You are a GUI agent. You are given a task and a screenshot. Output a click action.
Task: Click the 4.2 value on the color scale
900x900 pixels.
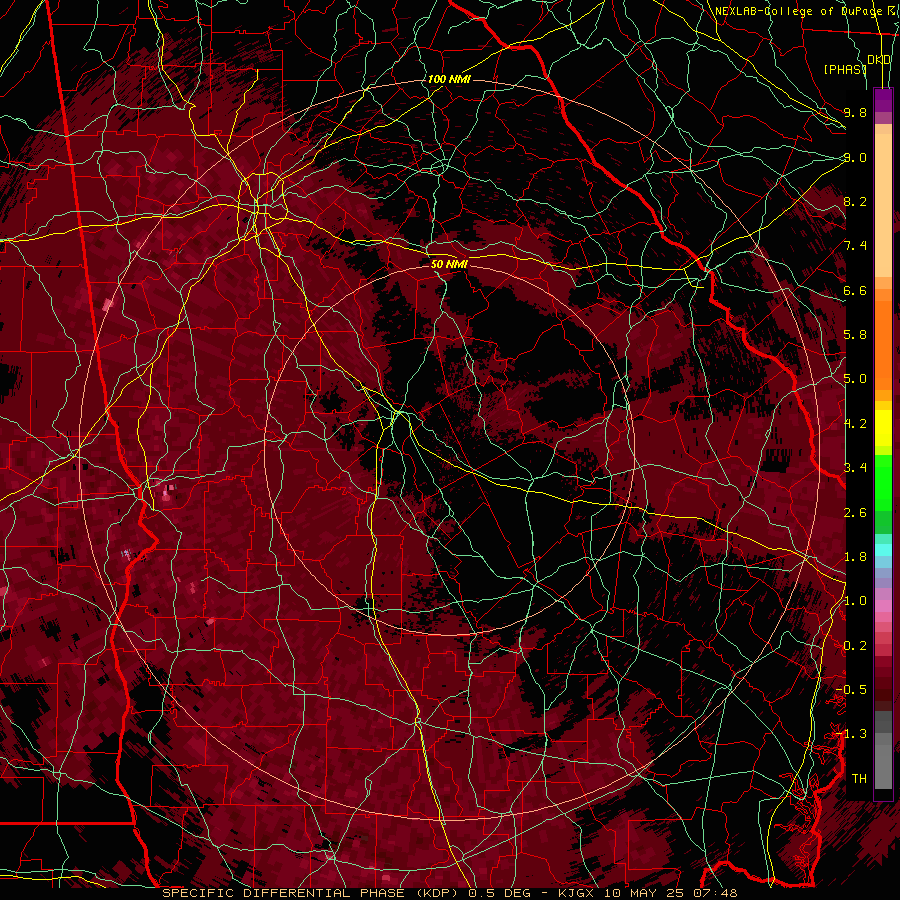click(855, 424)
